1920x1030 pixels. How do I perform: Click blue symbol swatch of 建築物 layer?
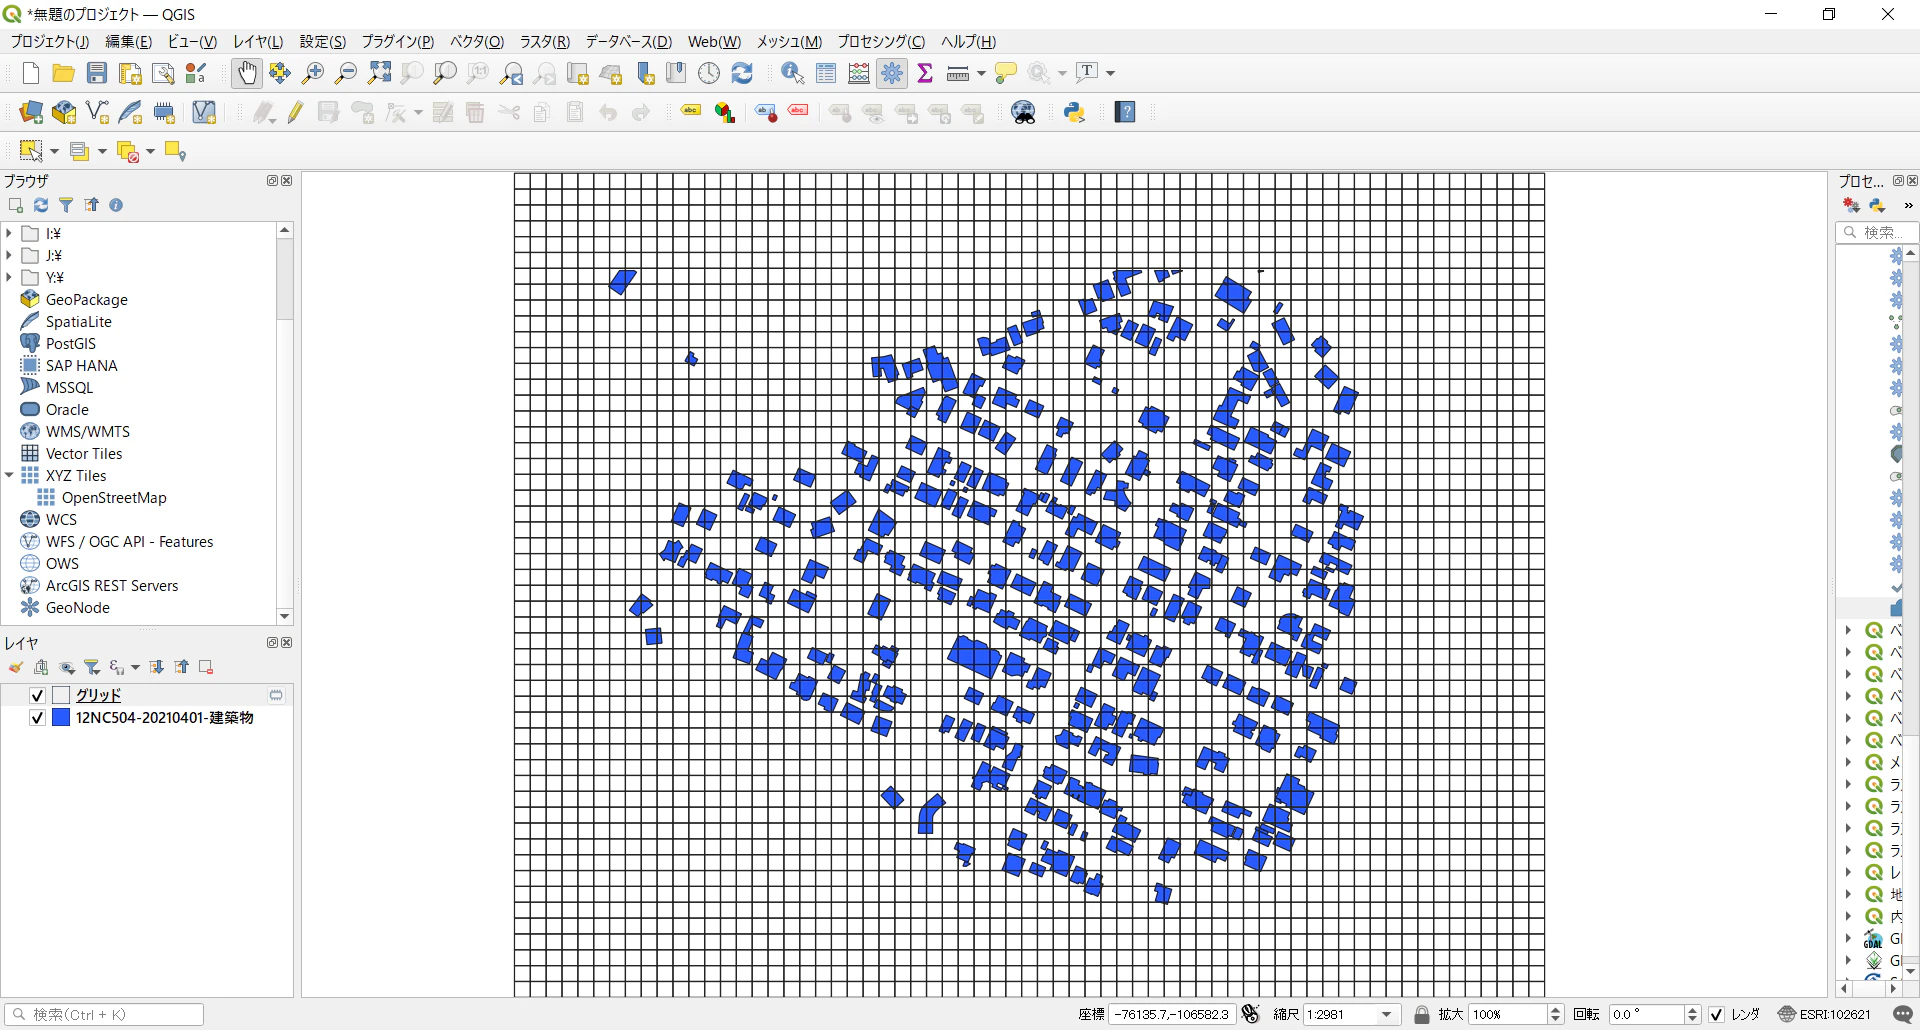[x=61, y=718]
